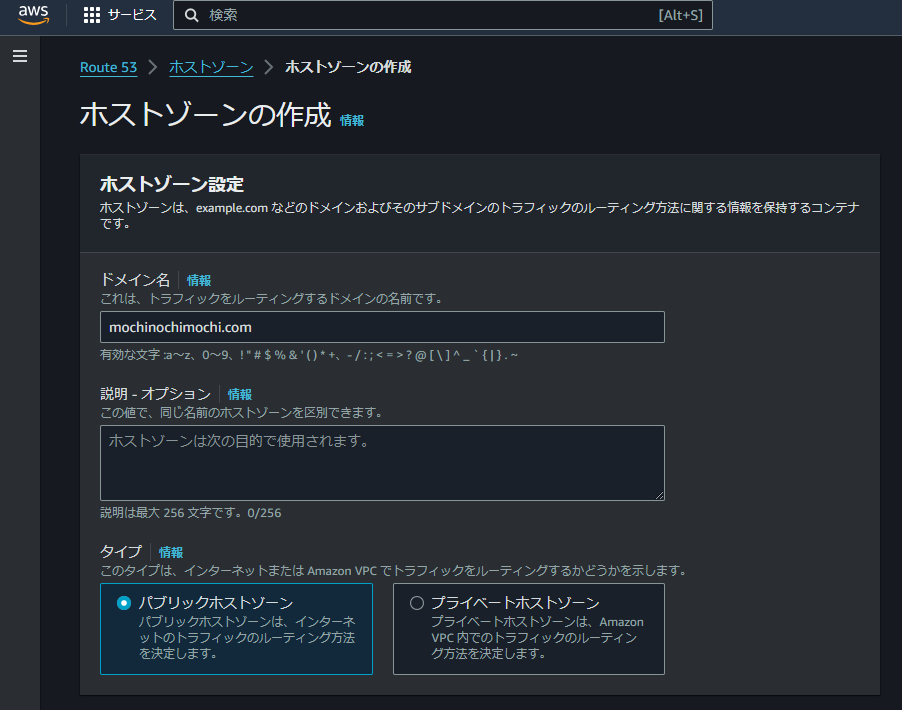Open 情報 link next to ドメイン名
Screen dimensions: 902x710
pos(198,280)
